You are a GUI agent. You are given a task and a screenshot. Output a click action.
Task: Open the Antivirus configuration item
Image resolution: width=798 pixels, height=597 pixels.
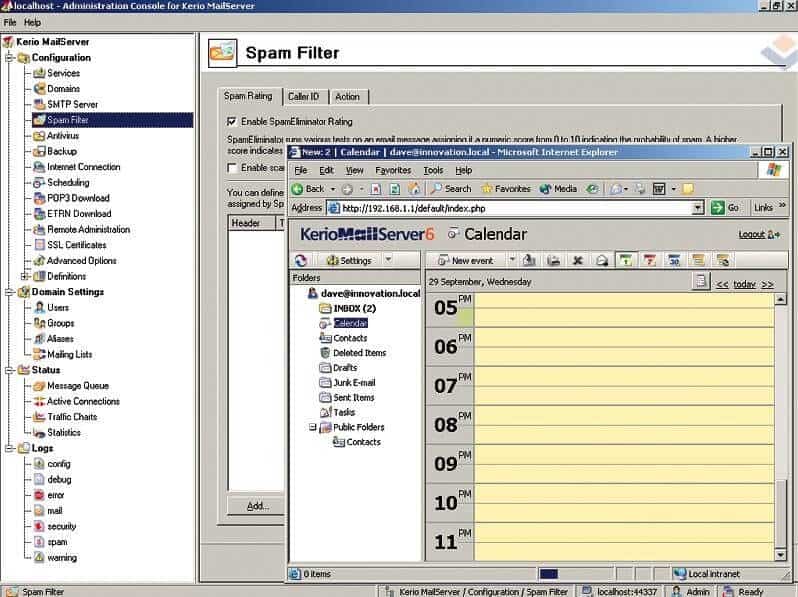point(62,136)
